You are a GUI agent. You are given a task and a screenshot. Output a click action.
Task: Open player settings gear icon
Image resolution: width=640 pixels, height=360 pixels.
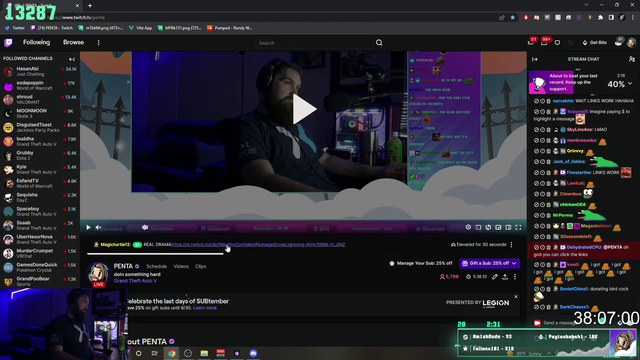(468, 227)
